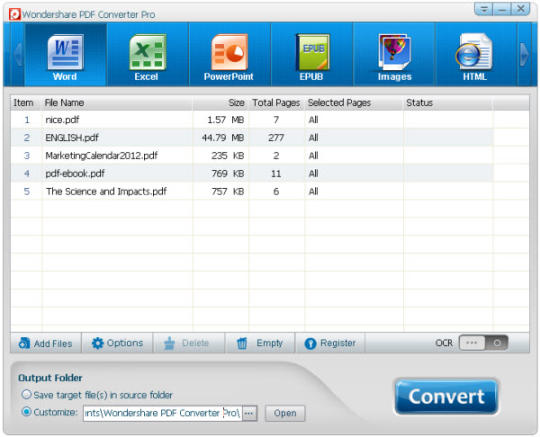This screenshot has height=437, width=540.
Task: Click 'All' pages cell for pdf-ebook.pdf
Action: pyautogui.click(x=313, y=173)
